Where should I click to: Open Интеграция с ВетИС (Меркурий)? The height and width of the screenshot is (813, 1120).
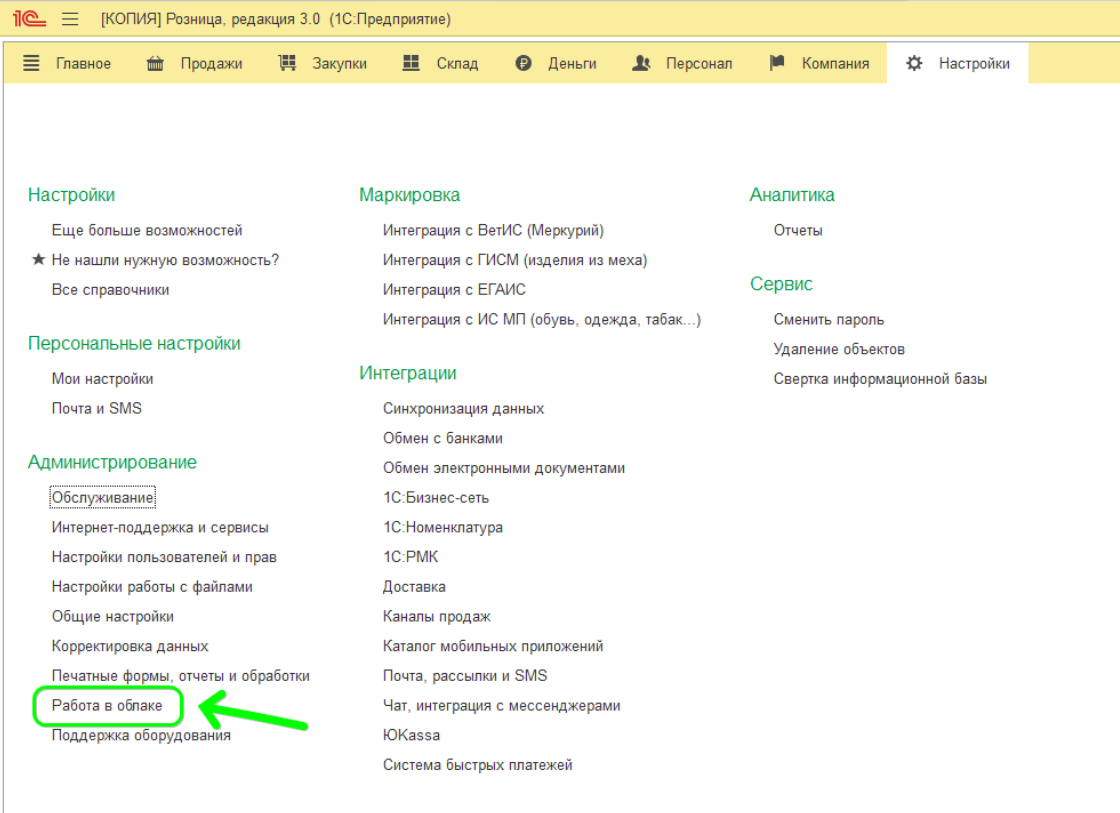(x=493, y=230)
